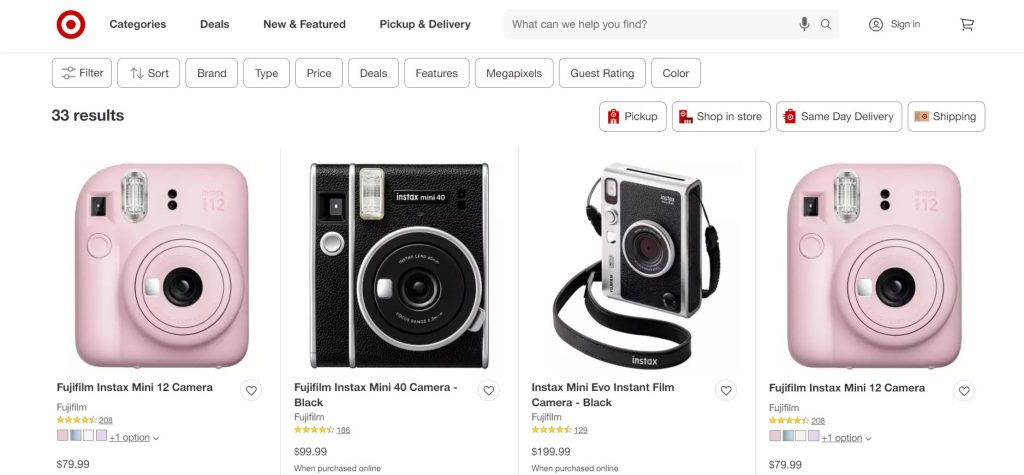Favorite the Instax Mini 40 Camera heart

pos(489,391)
